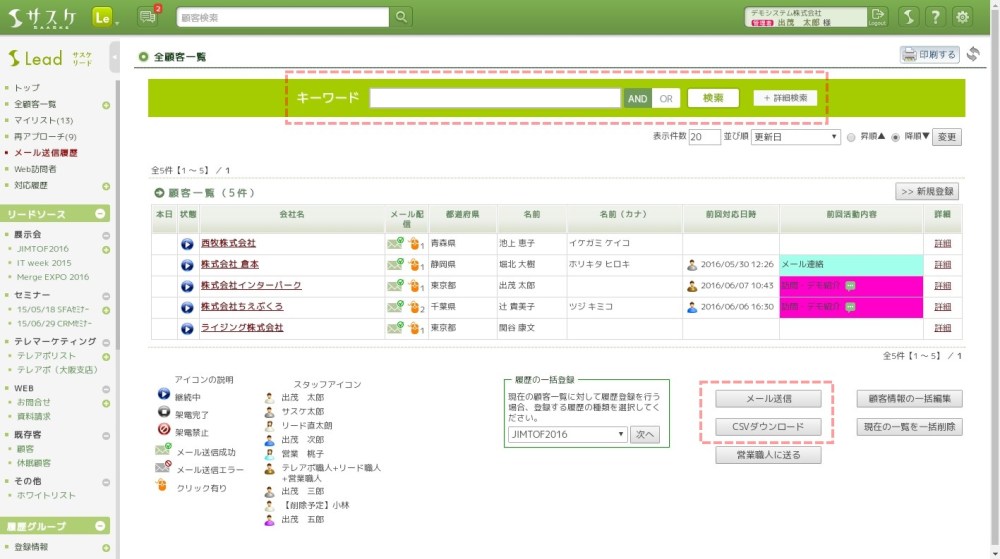Click the refresh arrows icon beside 印刷する
The image size is (1000, 559).
pyautogui.click(x=973, y=54)
